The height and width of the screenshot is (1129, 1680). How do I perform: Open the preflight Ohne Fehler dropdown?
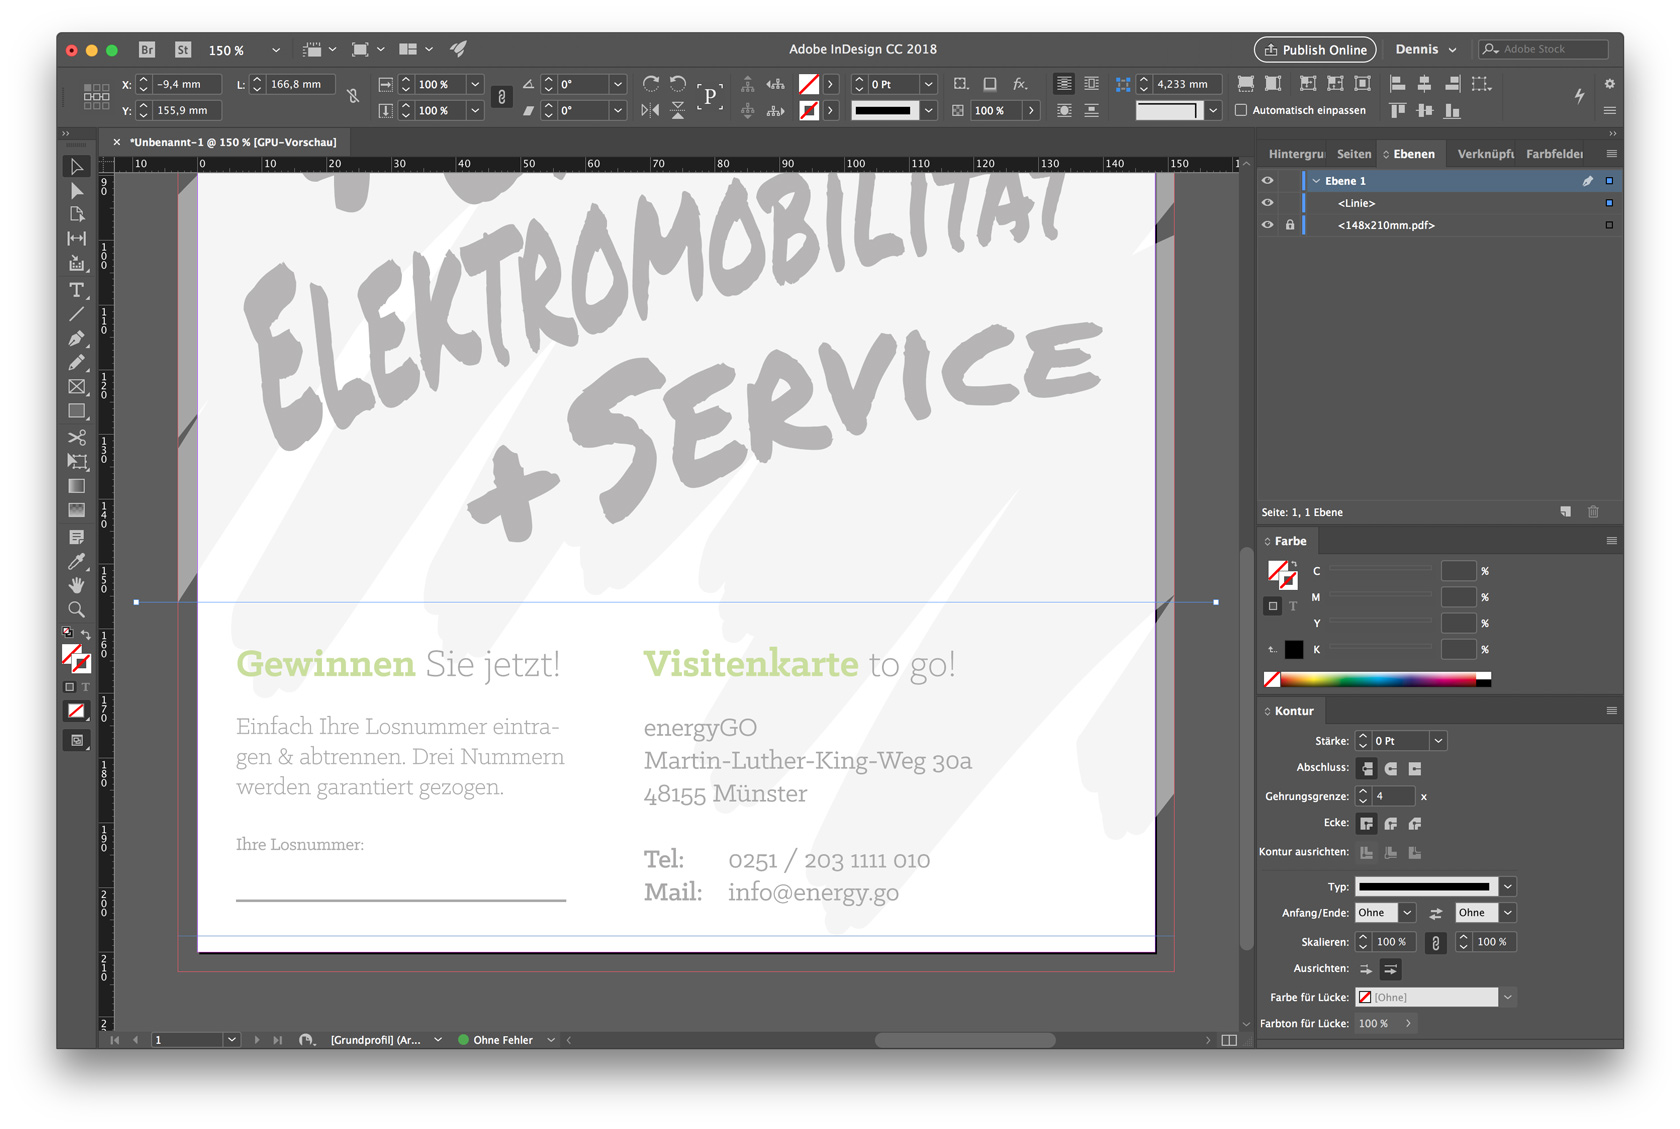[x=551, y=1040]
